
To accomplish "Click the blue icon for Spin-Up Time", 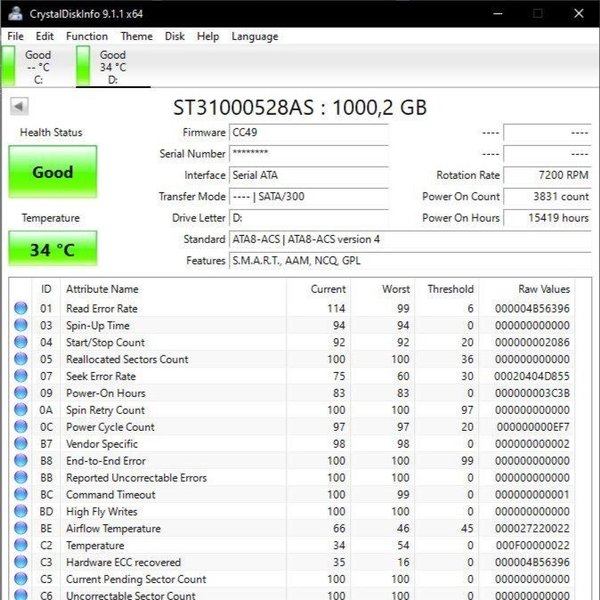I will tap(21, 326).
